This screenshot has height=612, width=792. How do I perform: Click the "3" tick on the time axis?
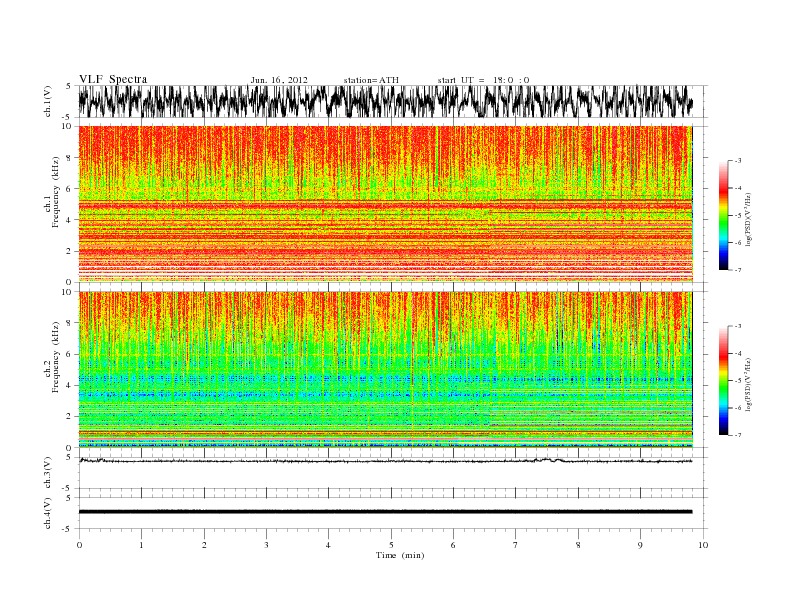pos(266,545)
